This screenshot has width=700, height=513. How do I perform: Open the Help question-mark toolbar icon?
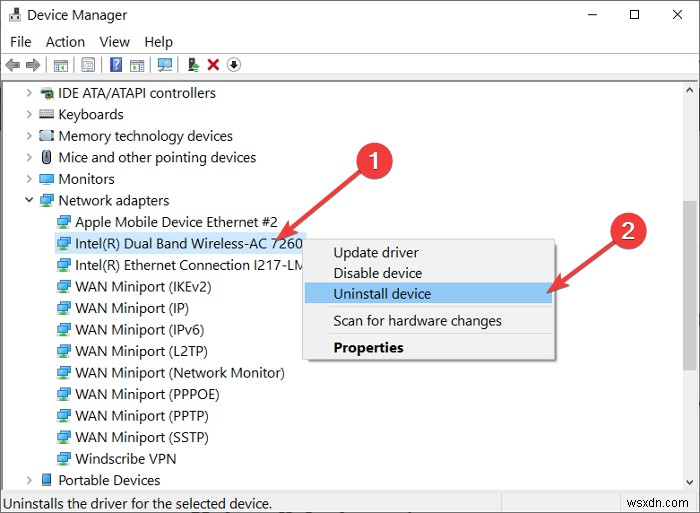click(x=116, y=65)
